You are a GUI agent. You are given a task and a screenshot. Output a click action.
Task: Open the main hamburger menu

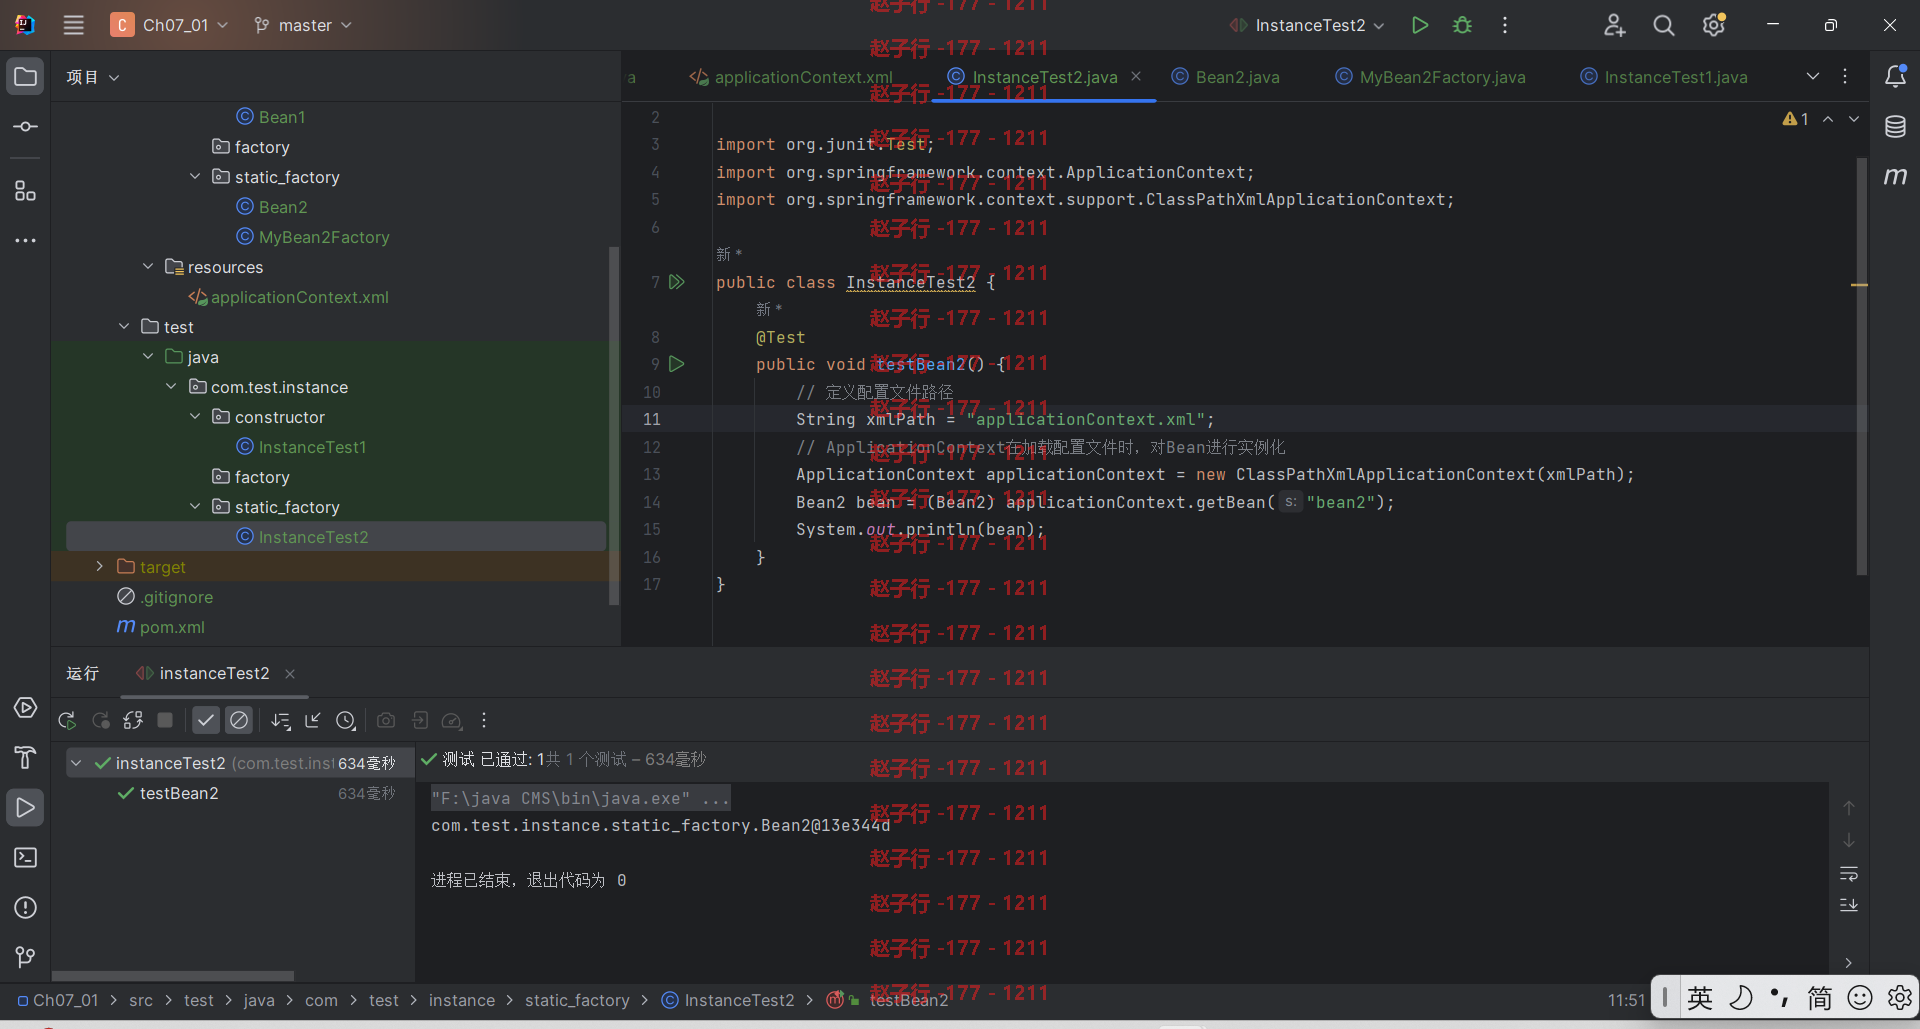pyautogui.click(x=73, y=25)
